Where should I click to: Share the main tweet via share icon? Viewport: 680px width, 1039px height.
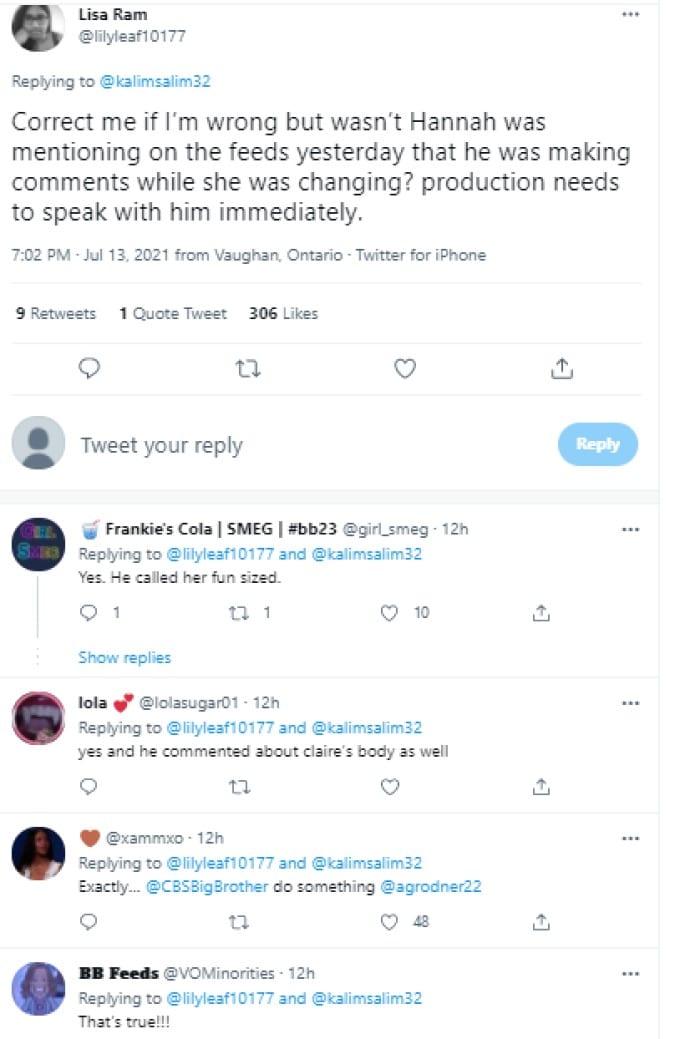pyautogui.click(x=562, y=369)
